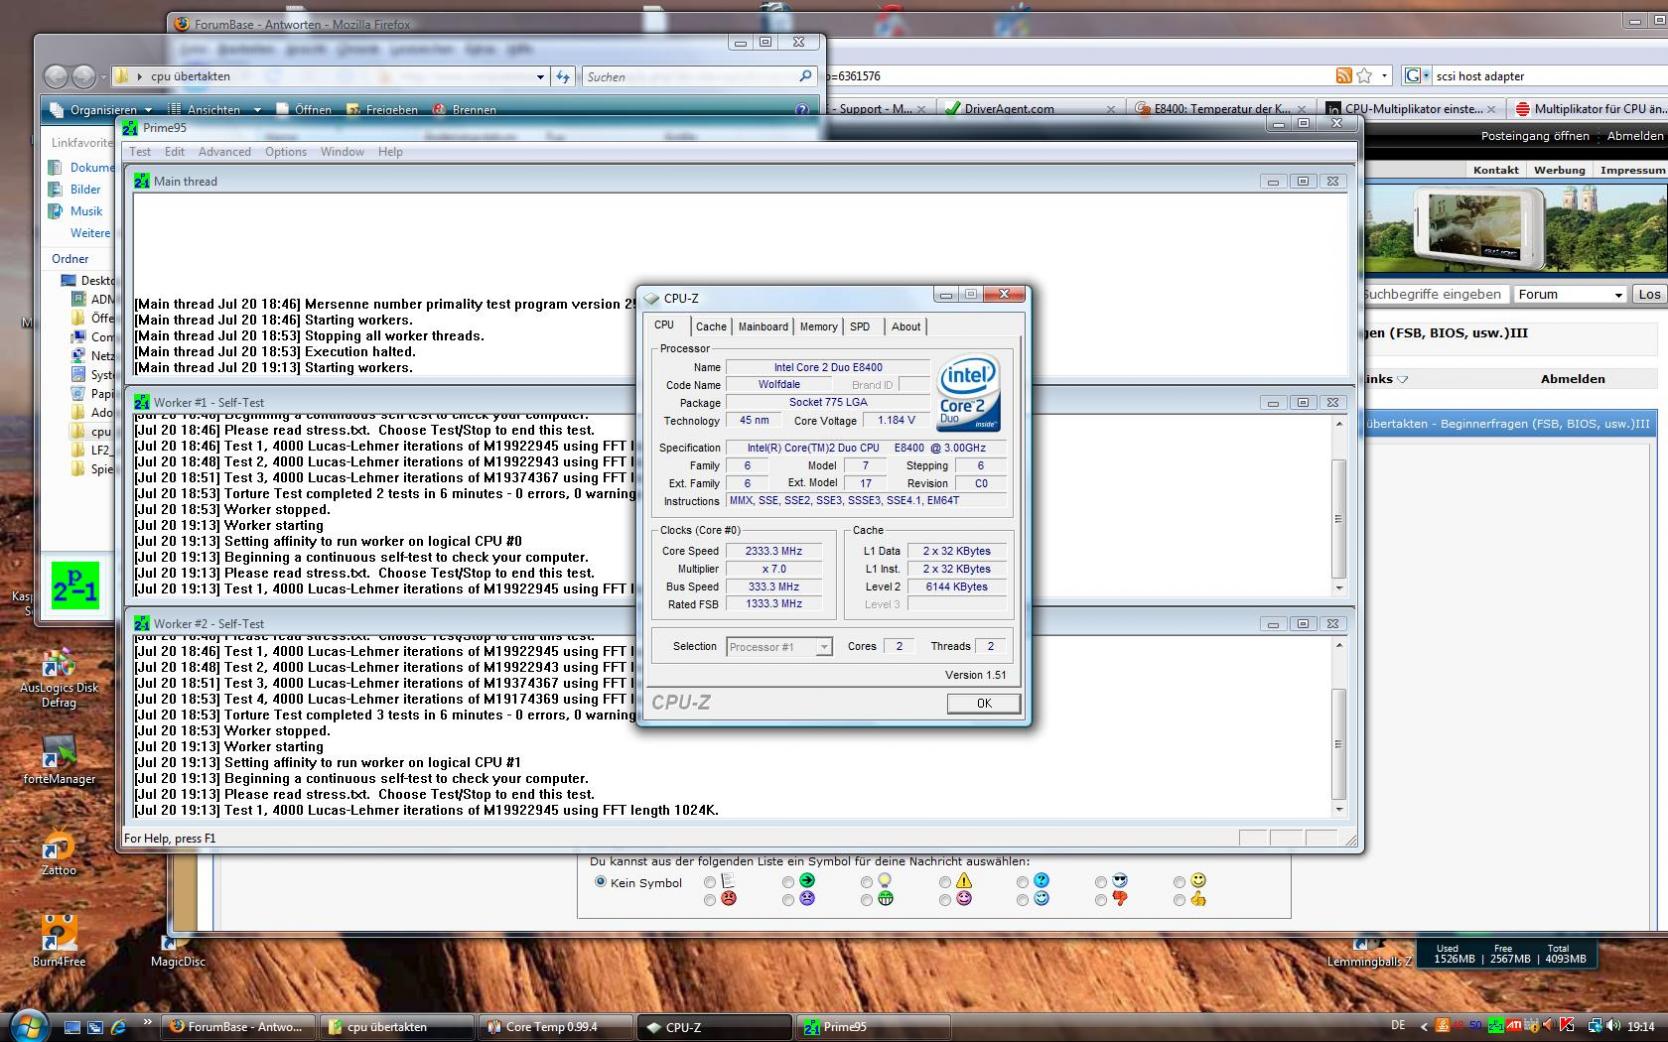Switch to Core Temp 0.99.4 in the taskbar
Image resolution: width=1668 pixels, height=1042 pixels.
tap(556, 1027)
